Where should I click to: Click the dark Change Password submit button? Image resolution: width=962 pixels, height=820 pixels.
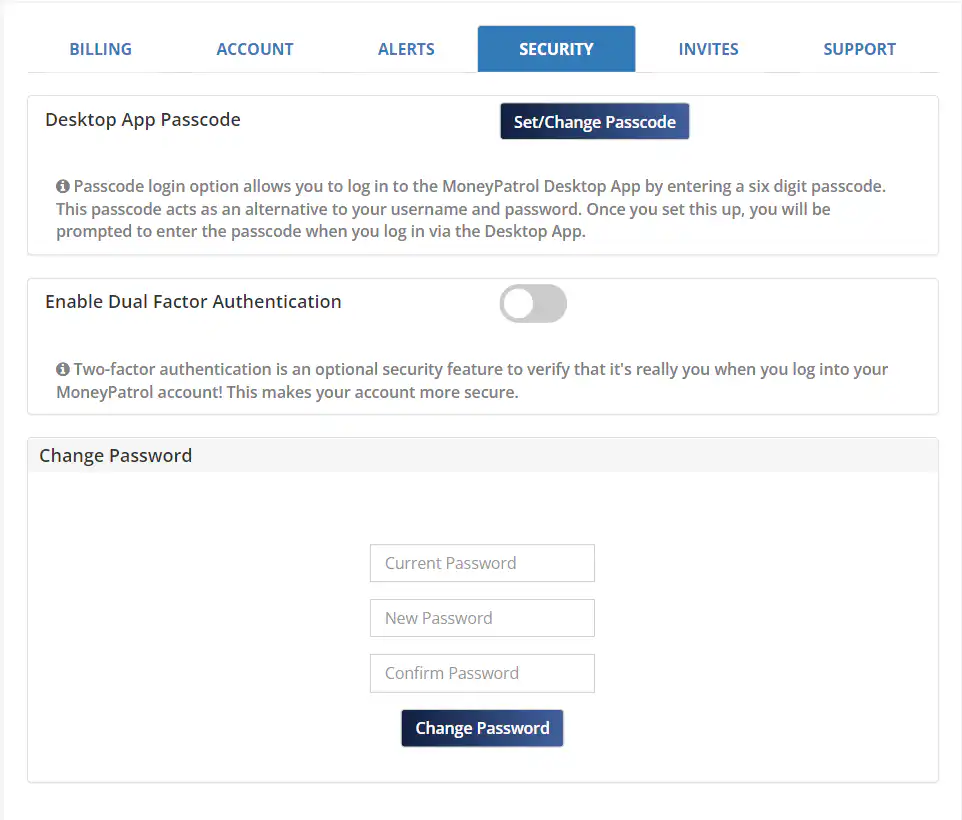click(482, 728)
